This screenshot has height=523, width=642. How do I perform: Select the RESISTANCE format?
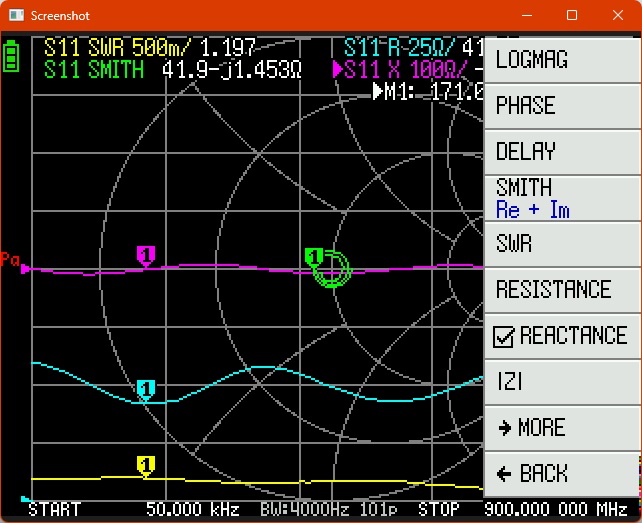562,289
